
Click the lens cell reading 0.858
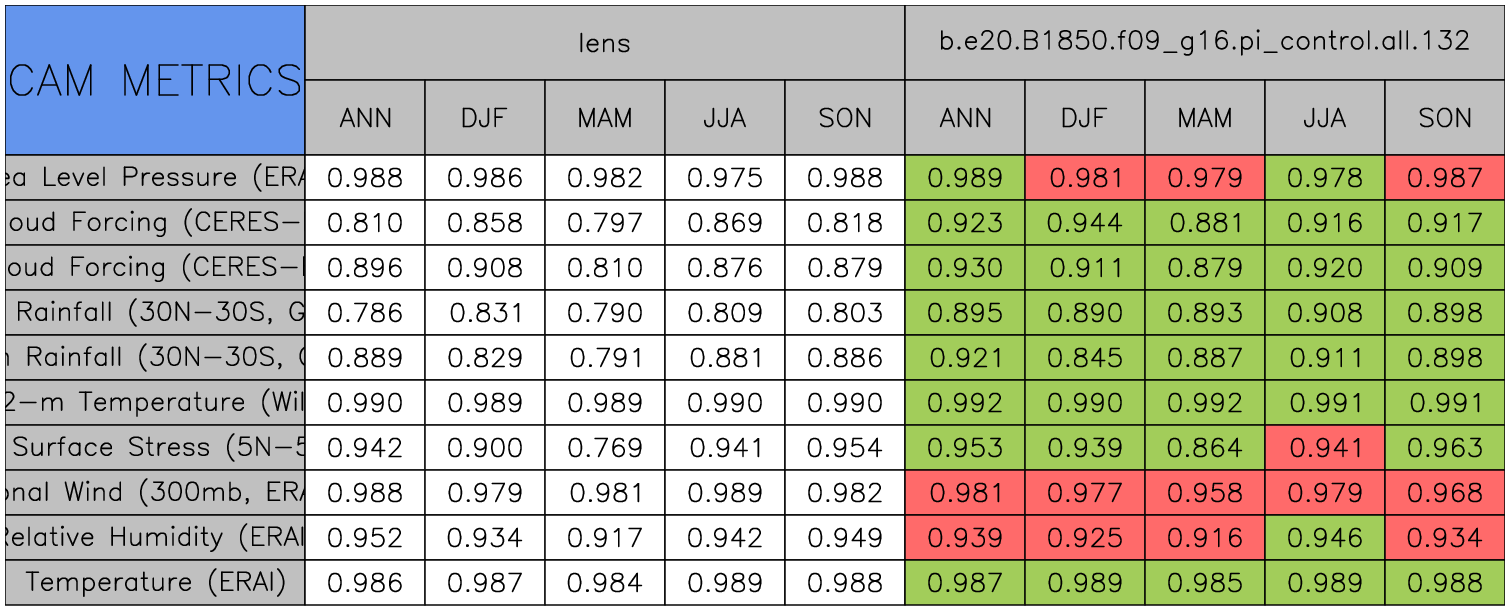[485, 223]
